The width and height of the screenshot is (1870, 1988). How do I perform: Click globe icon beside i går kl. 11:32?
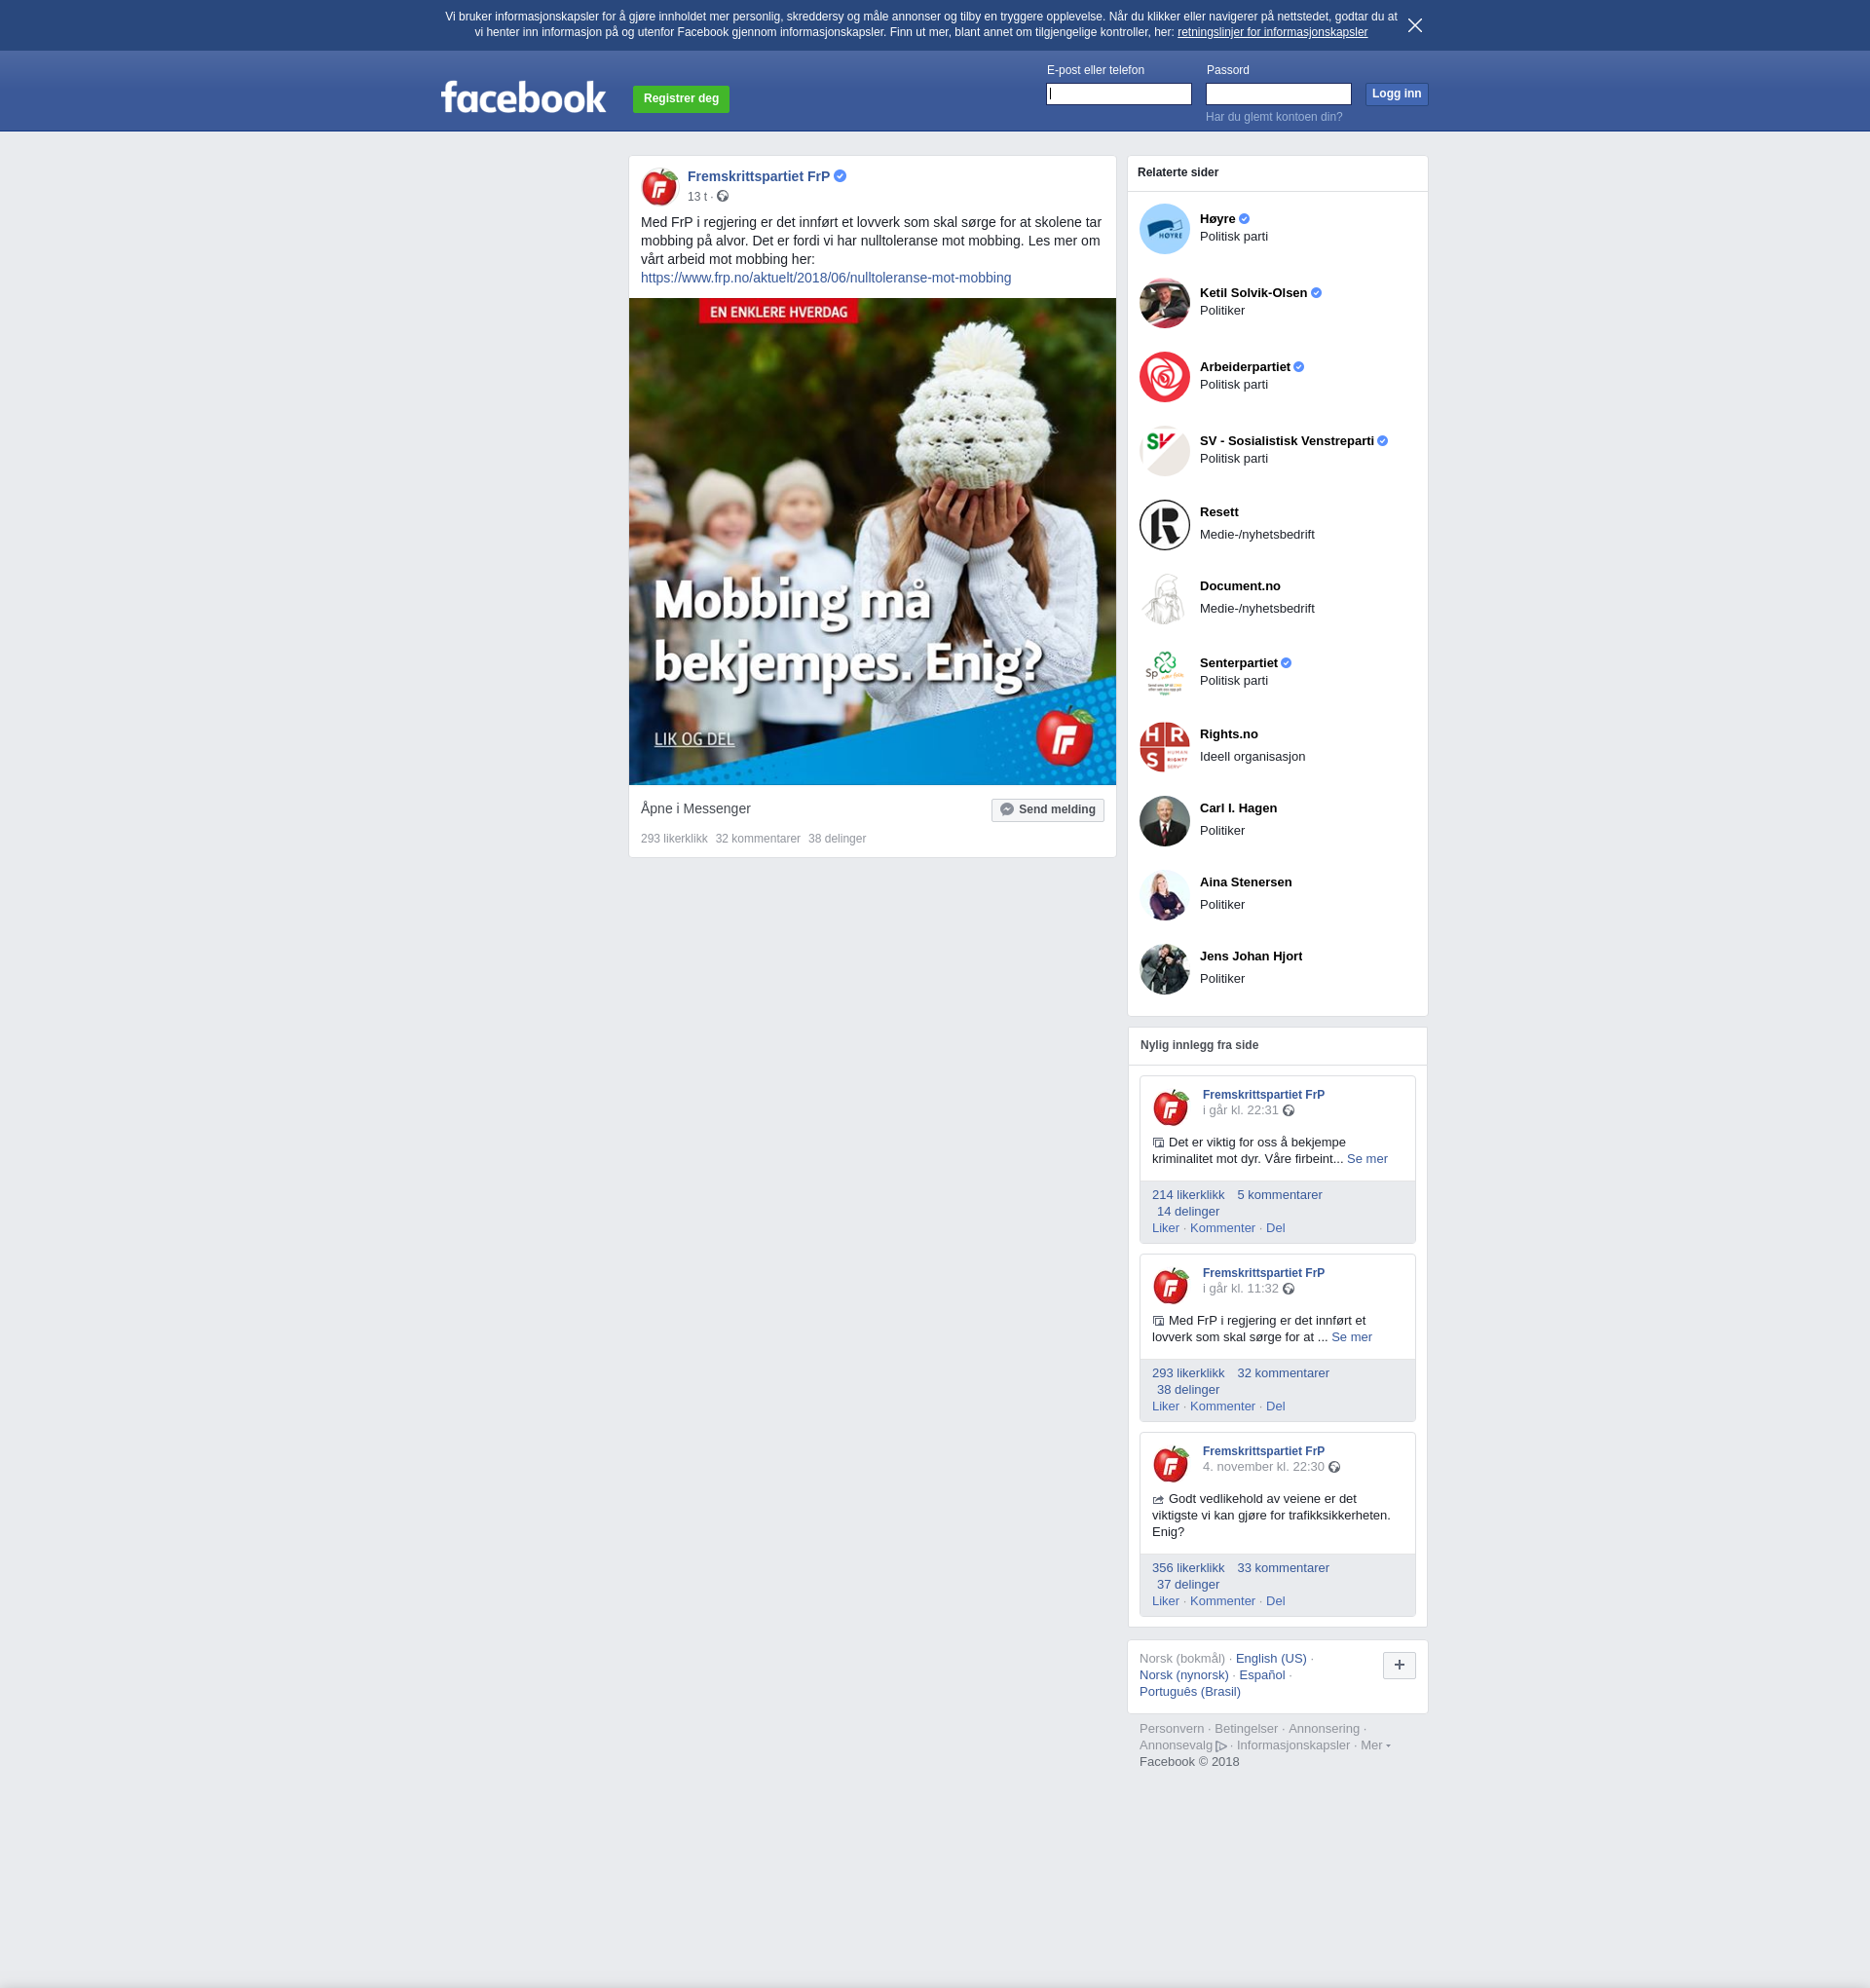tap(1288, 1289)
